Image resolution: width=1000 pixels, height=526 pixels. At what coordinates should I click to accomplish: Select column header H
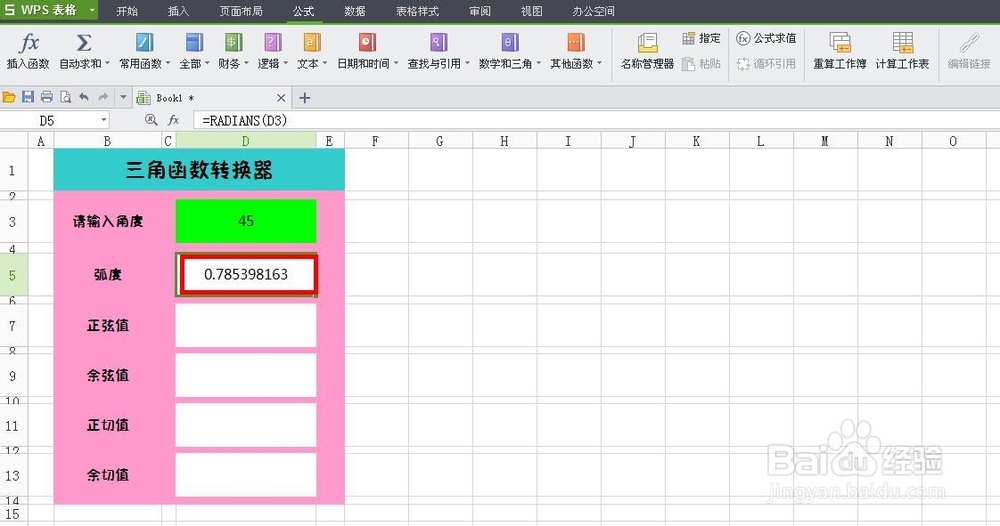(x=504, y=141)
